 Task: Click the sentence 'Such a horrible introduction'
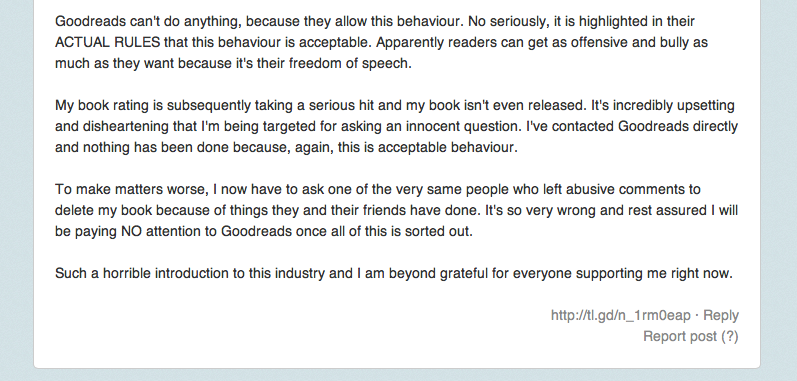pos(394,273)
